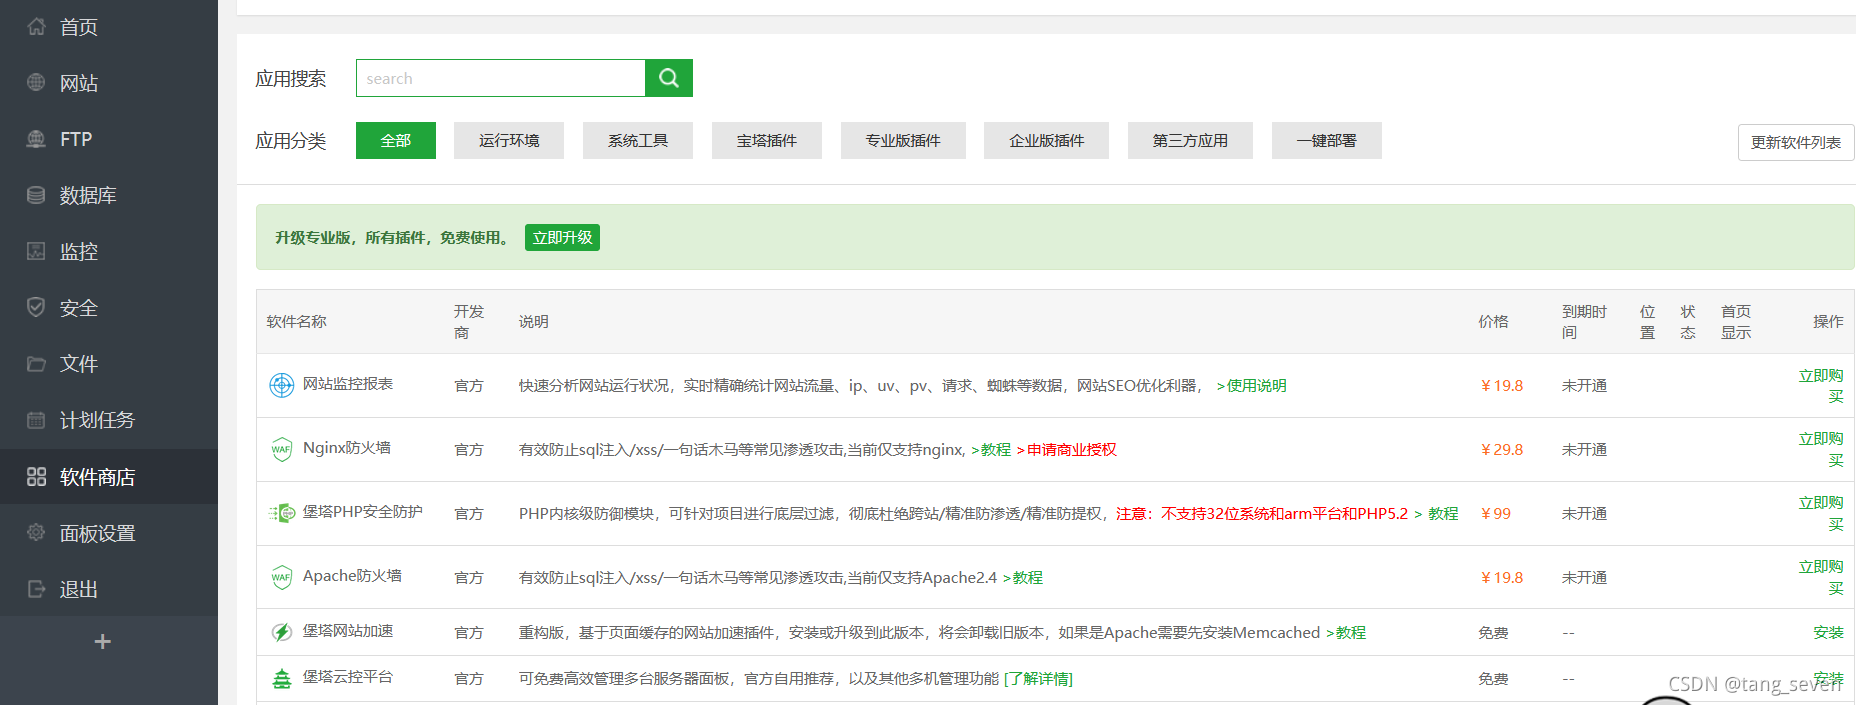Open 教程 link in Apache防火墙 row

[1022, 578]
